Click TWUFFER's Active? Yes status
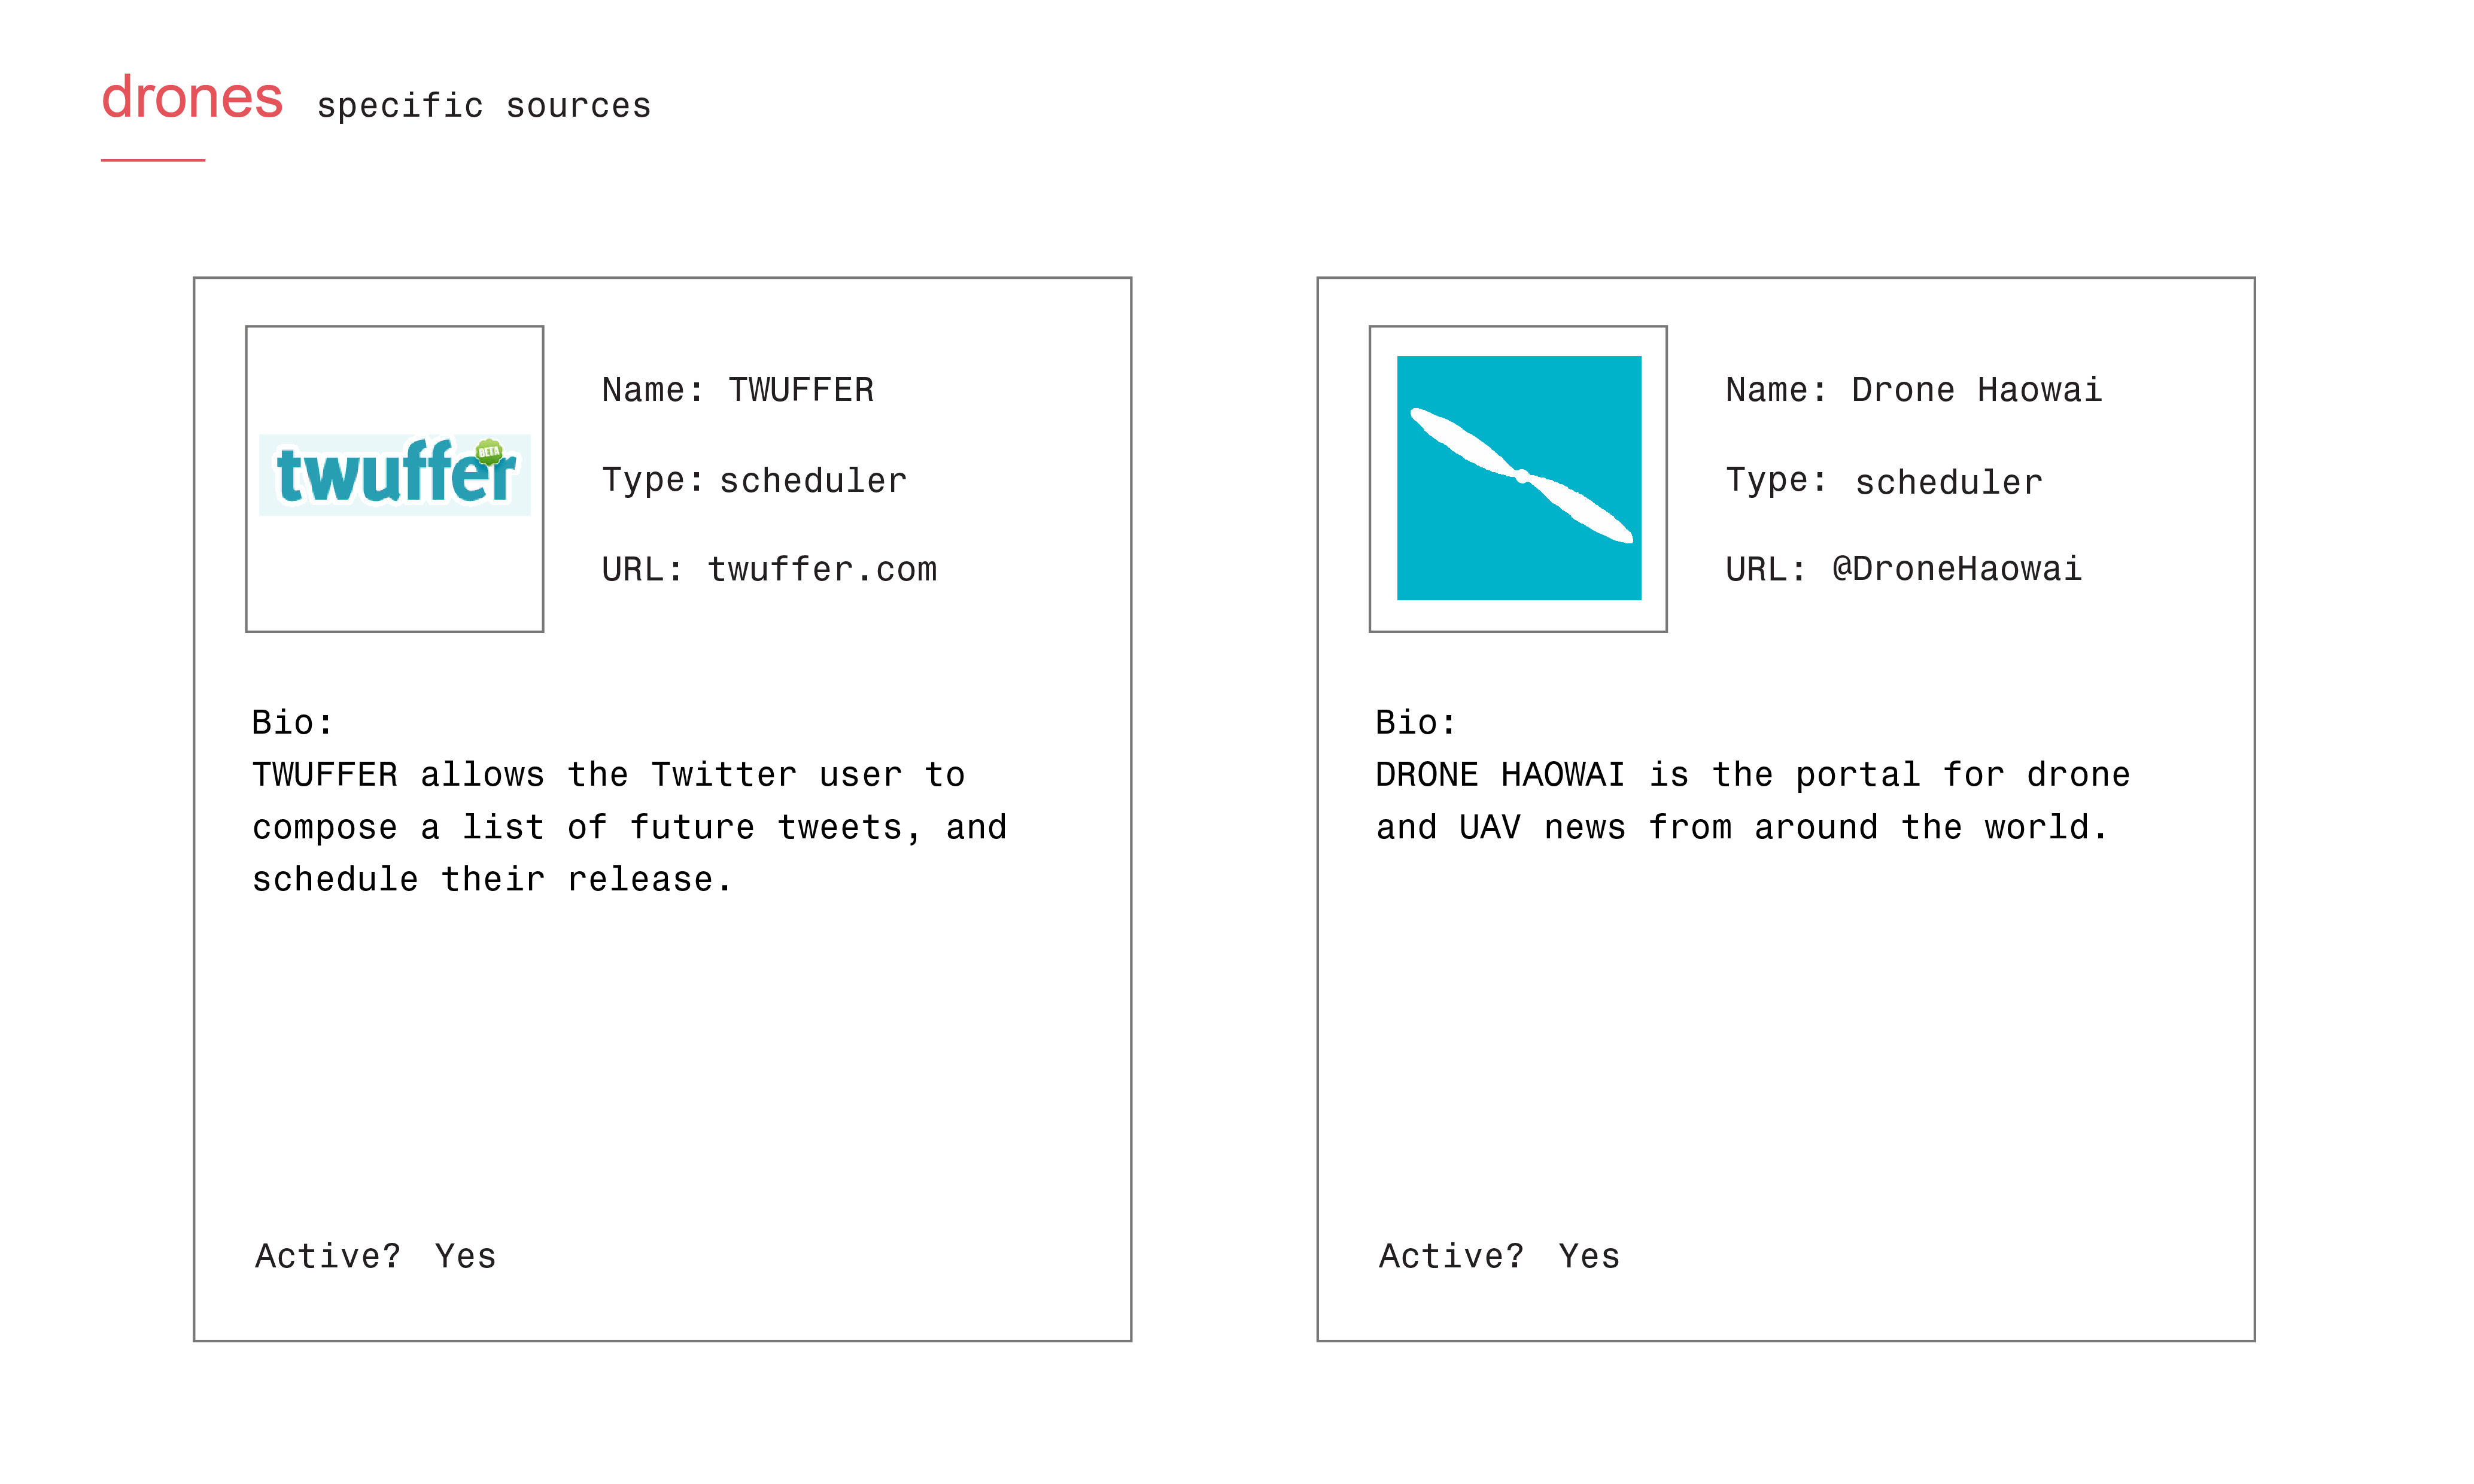 coord(376,1256)
